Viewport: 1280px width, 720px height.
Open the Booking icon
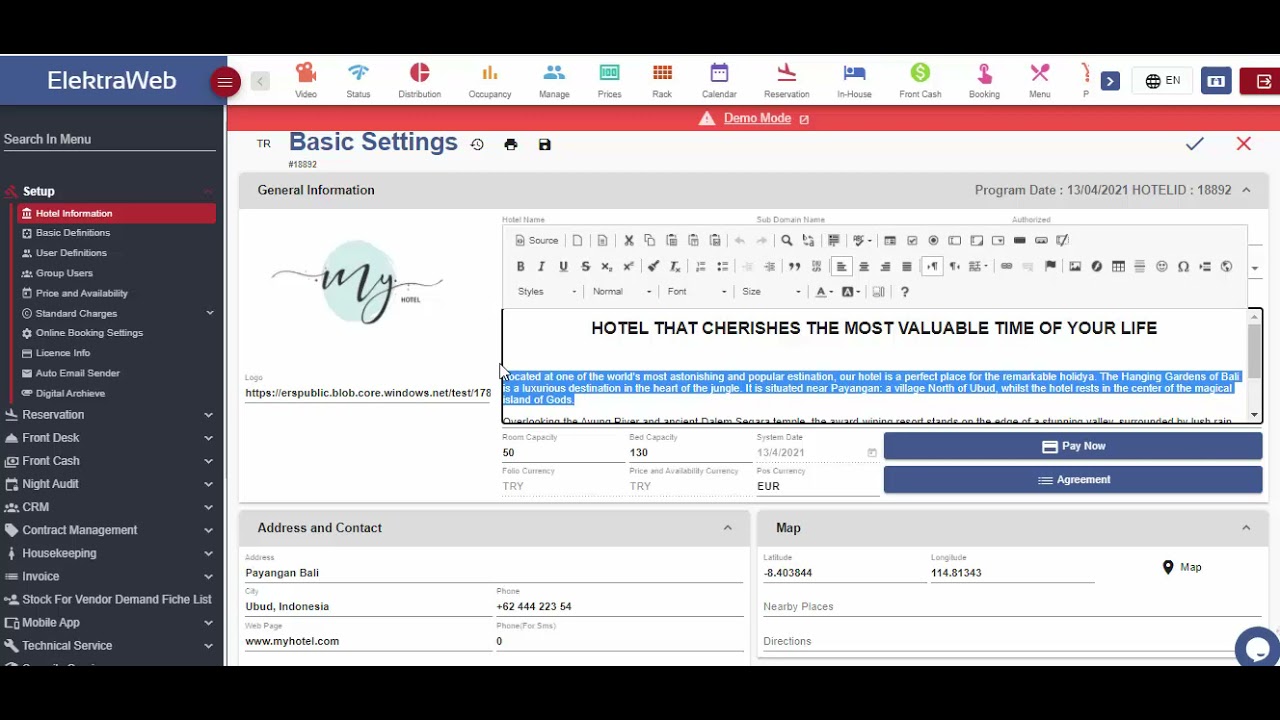point(984,80)
